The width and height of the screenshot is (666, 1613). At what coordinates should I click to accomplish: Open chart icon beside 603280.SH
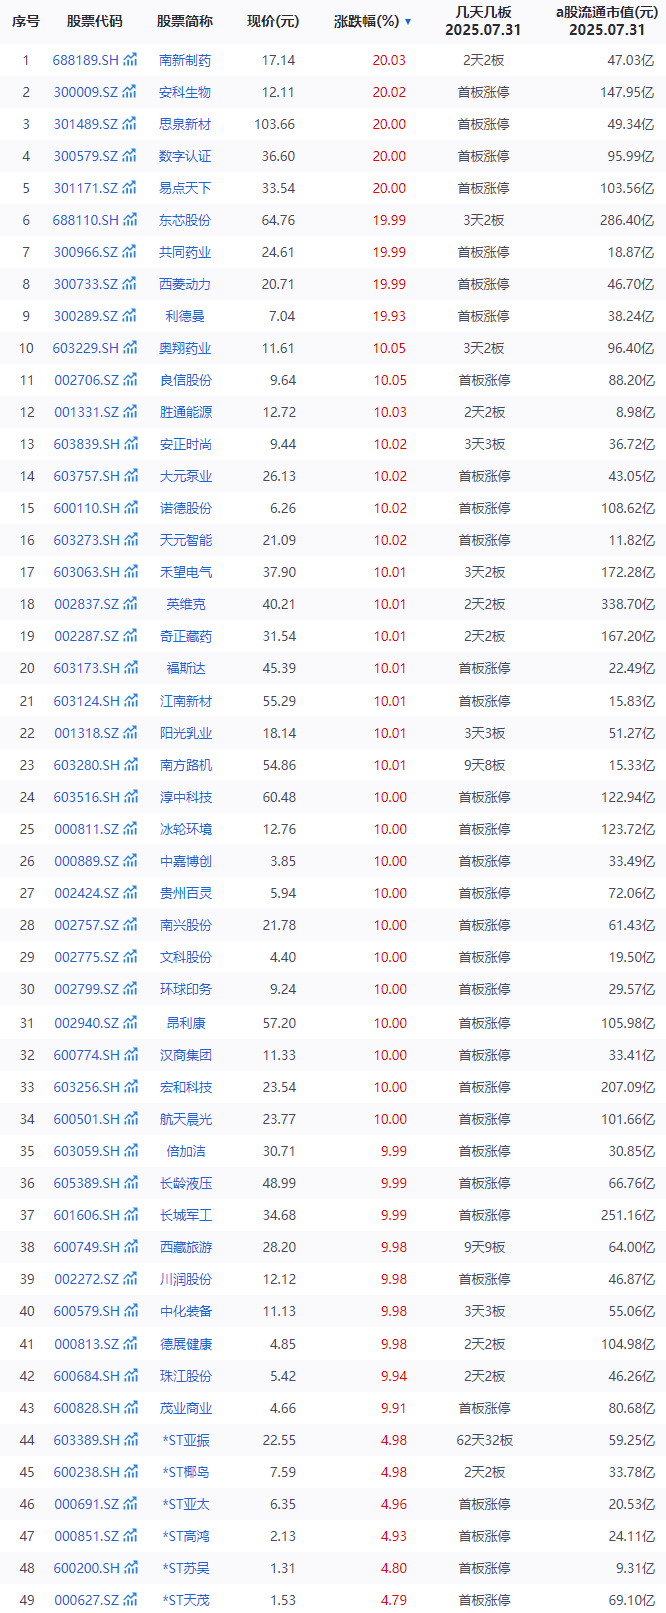coord(130,765)
